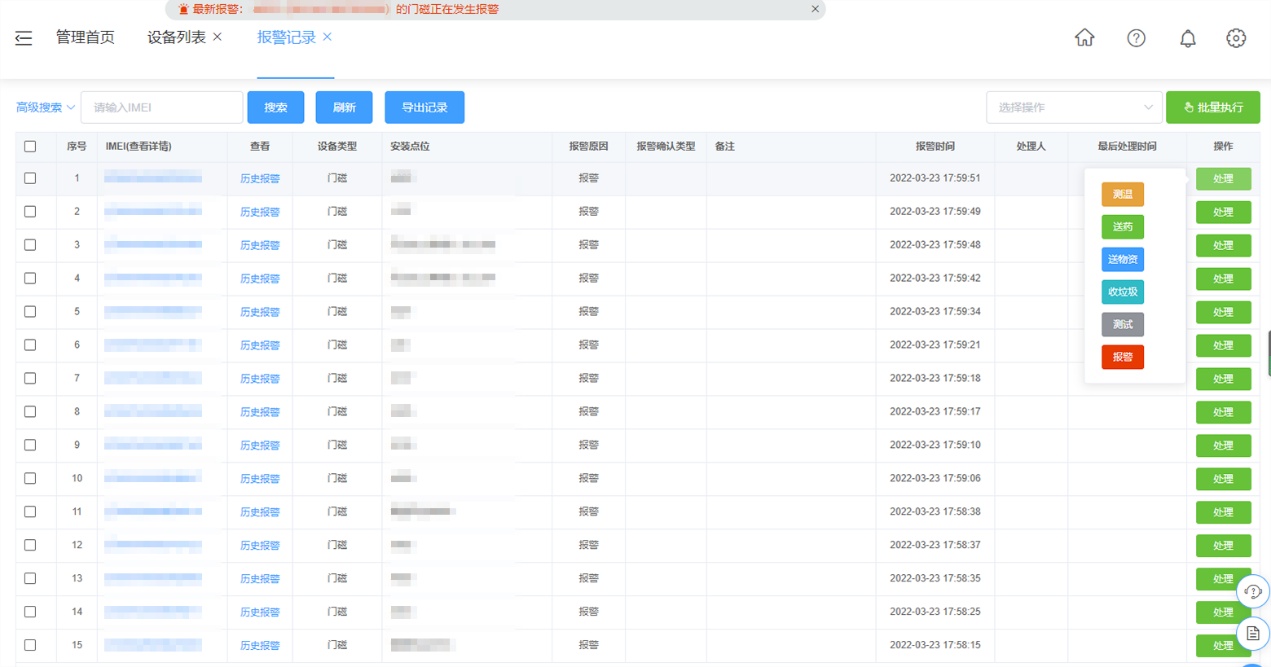Click 历史报警 link in row 5

260,312
